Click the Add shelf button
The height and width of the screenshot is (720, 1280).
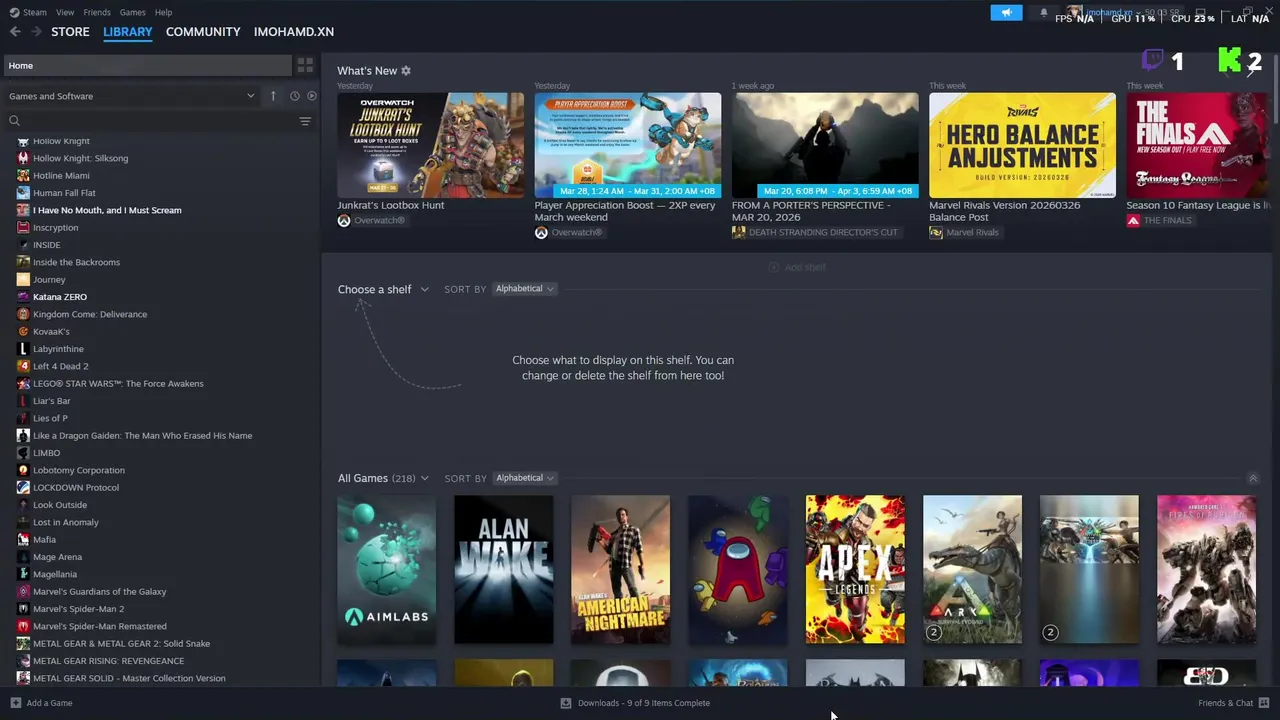pos(797,267)
